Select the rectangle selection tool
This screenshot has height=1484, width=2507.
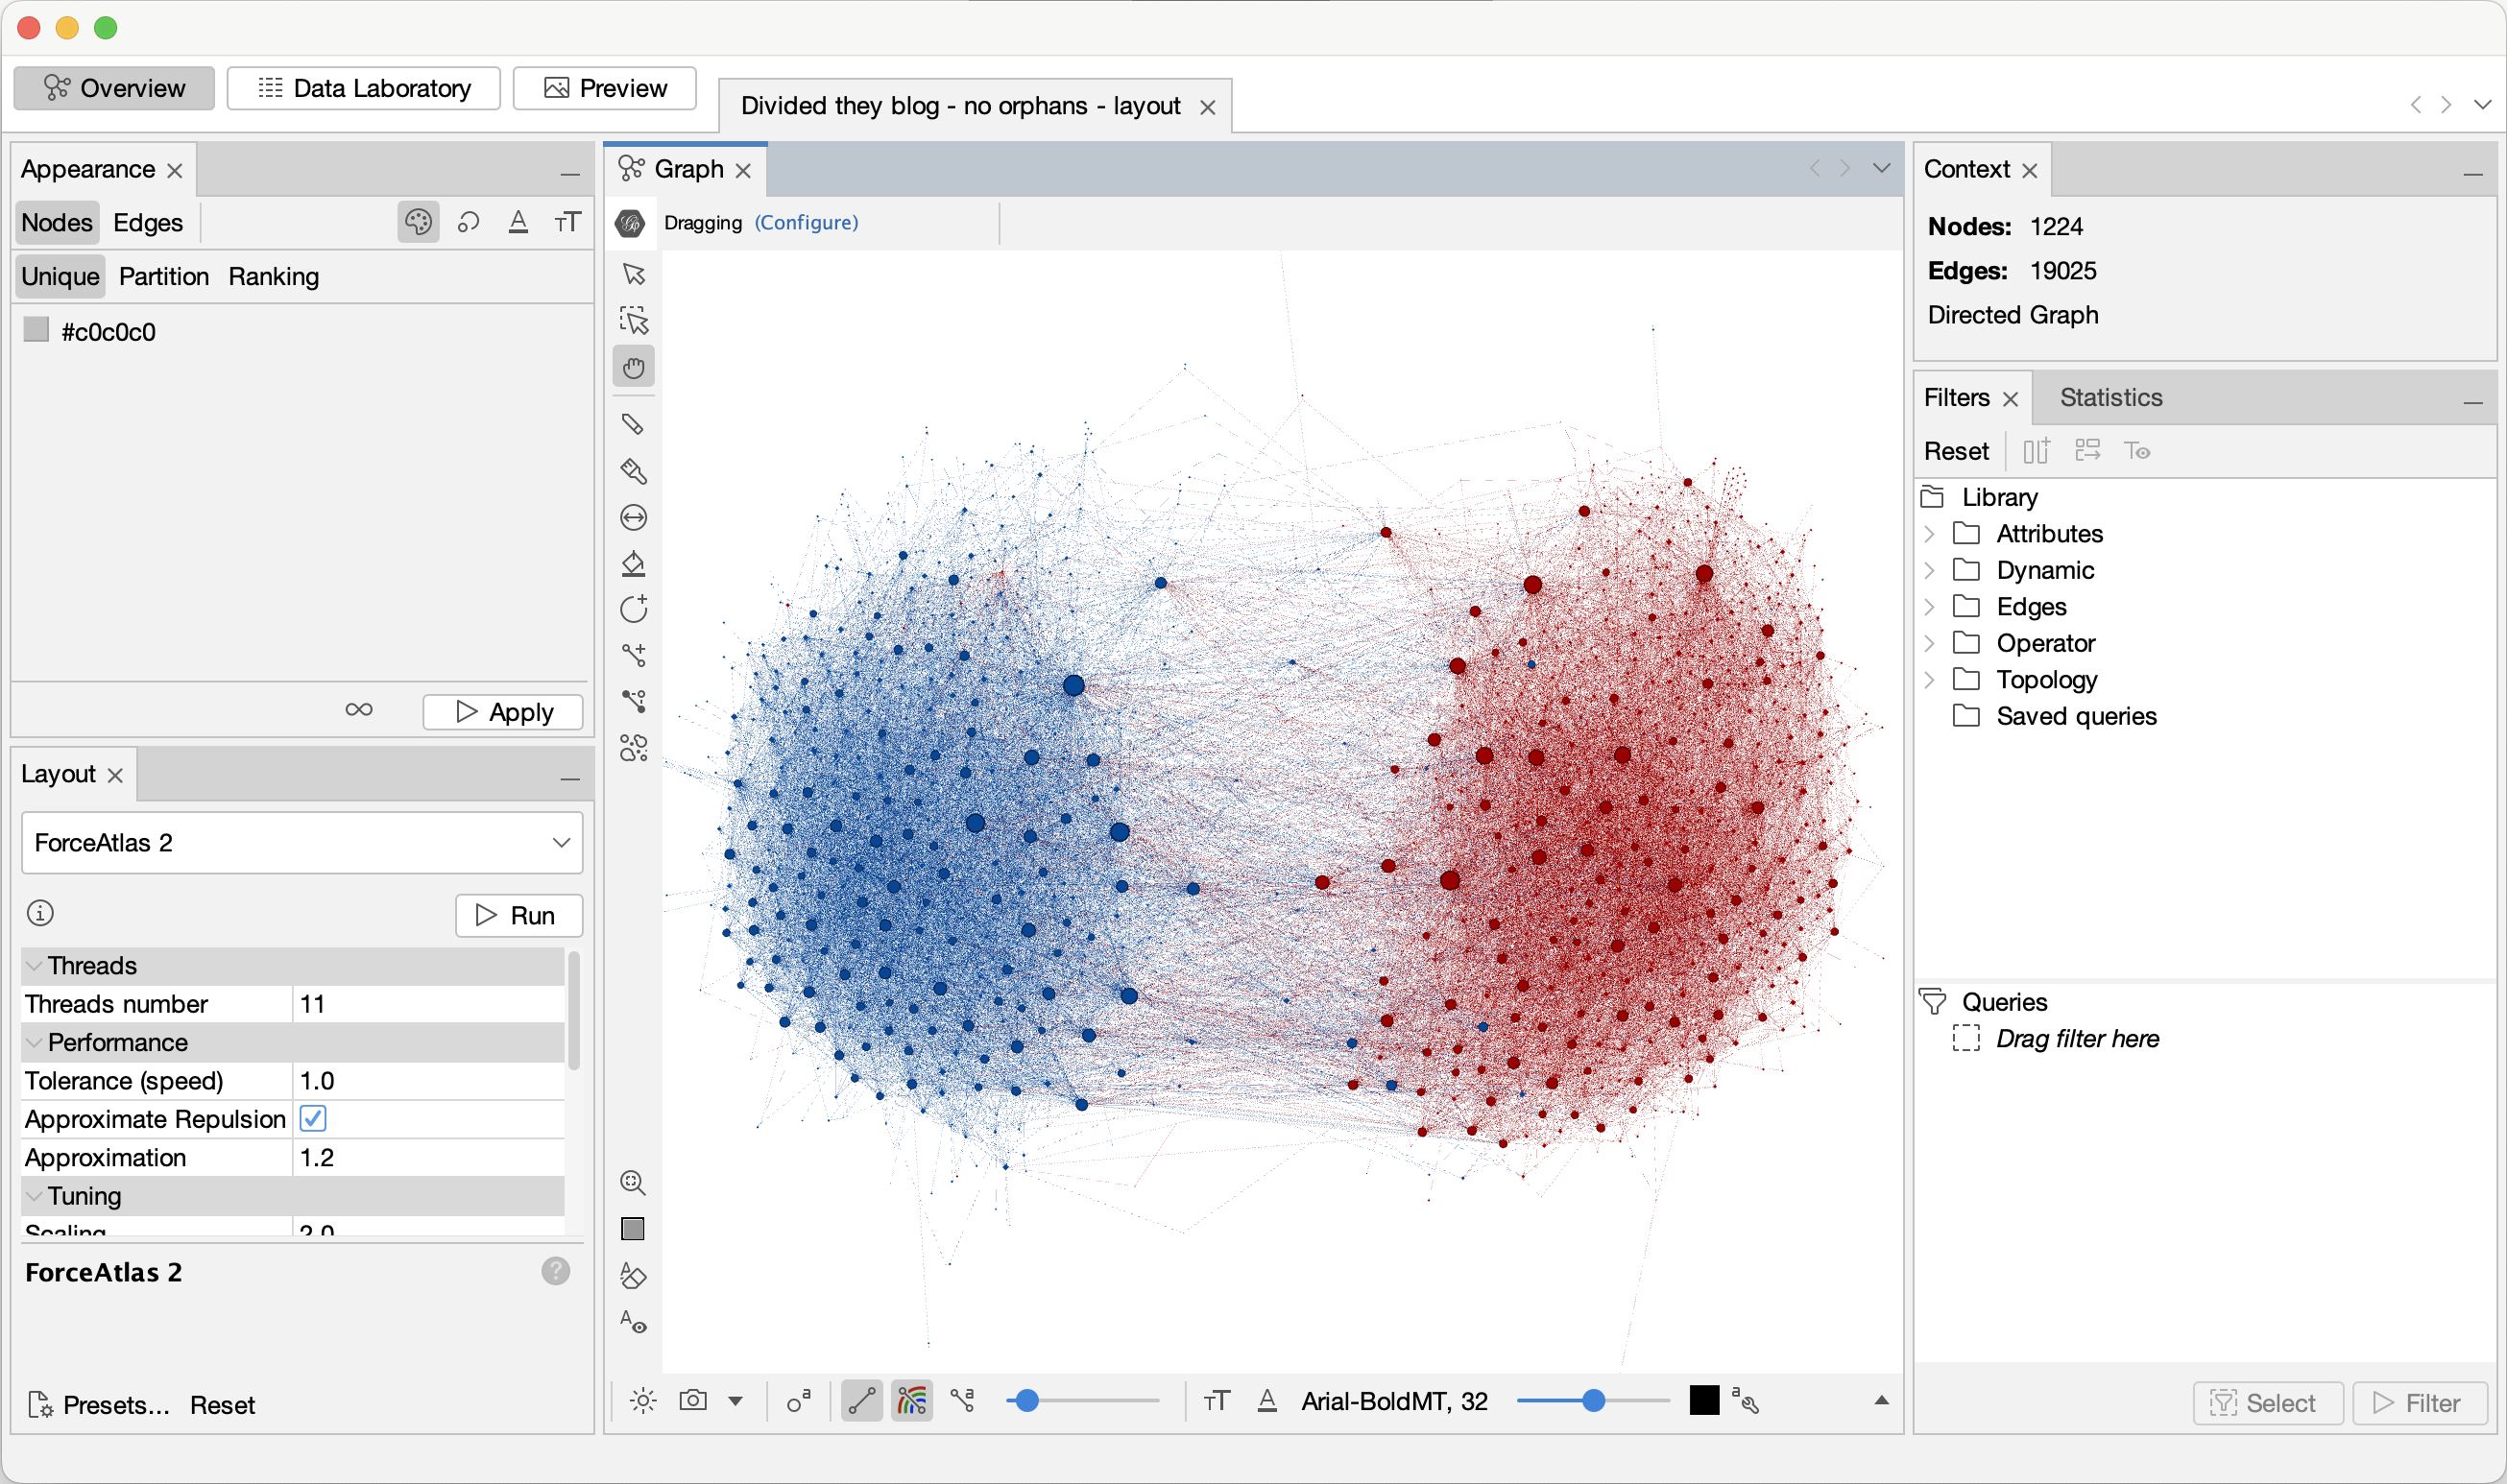[x=634, y=321]
